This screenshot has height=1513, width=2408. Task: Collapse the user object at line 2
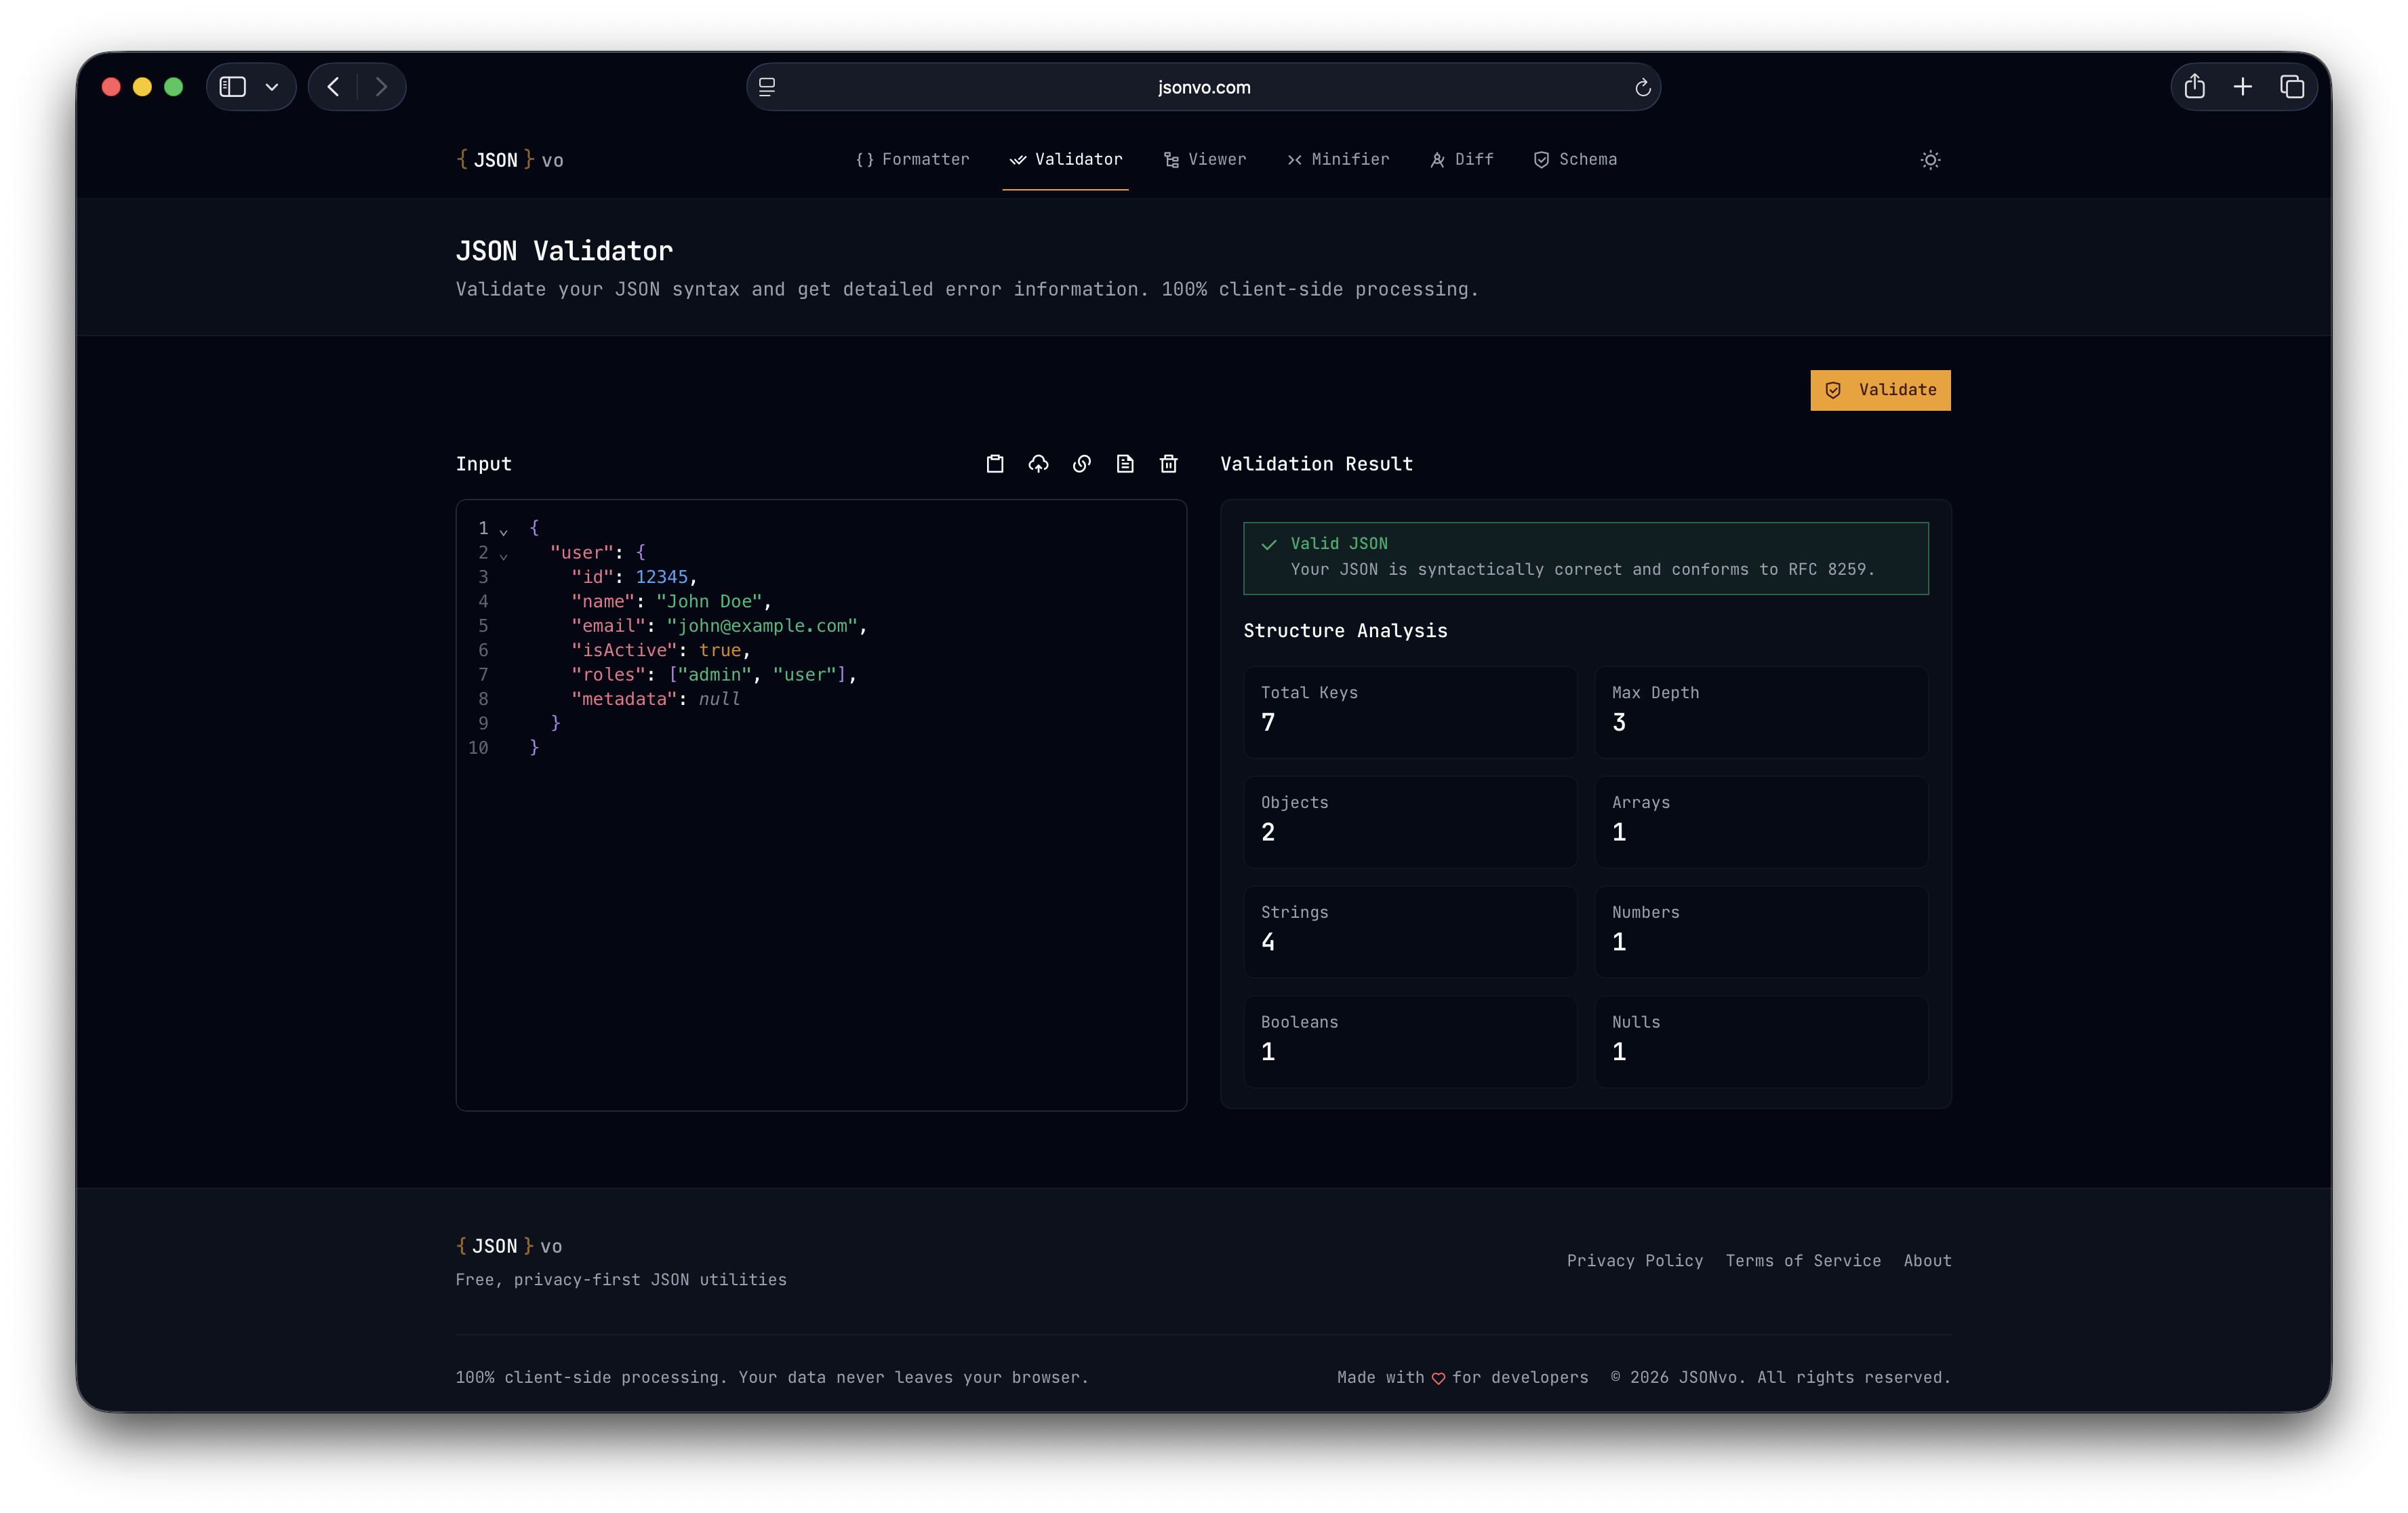tap(504, 556)
